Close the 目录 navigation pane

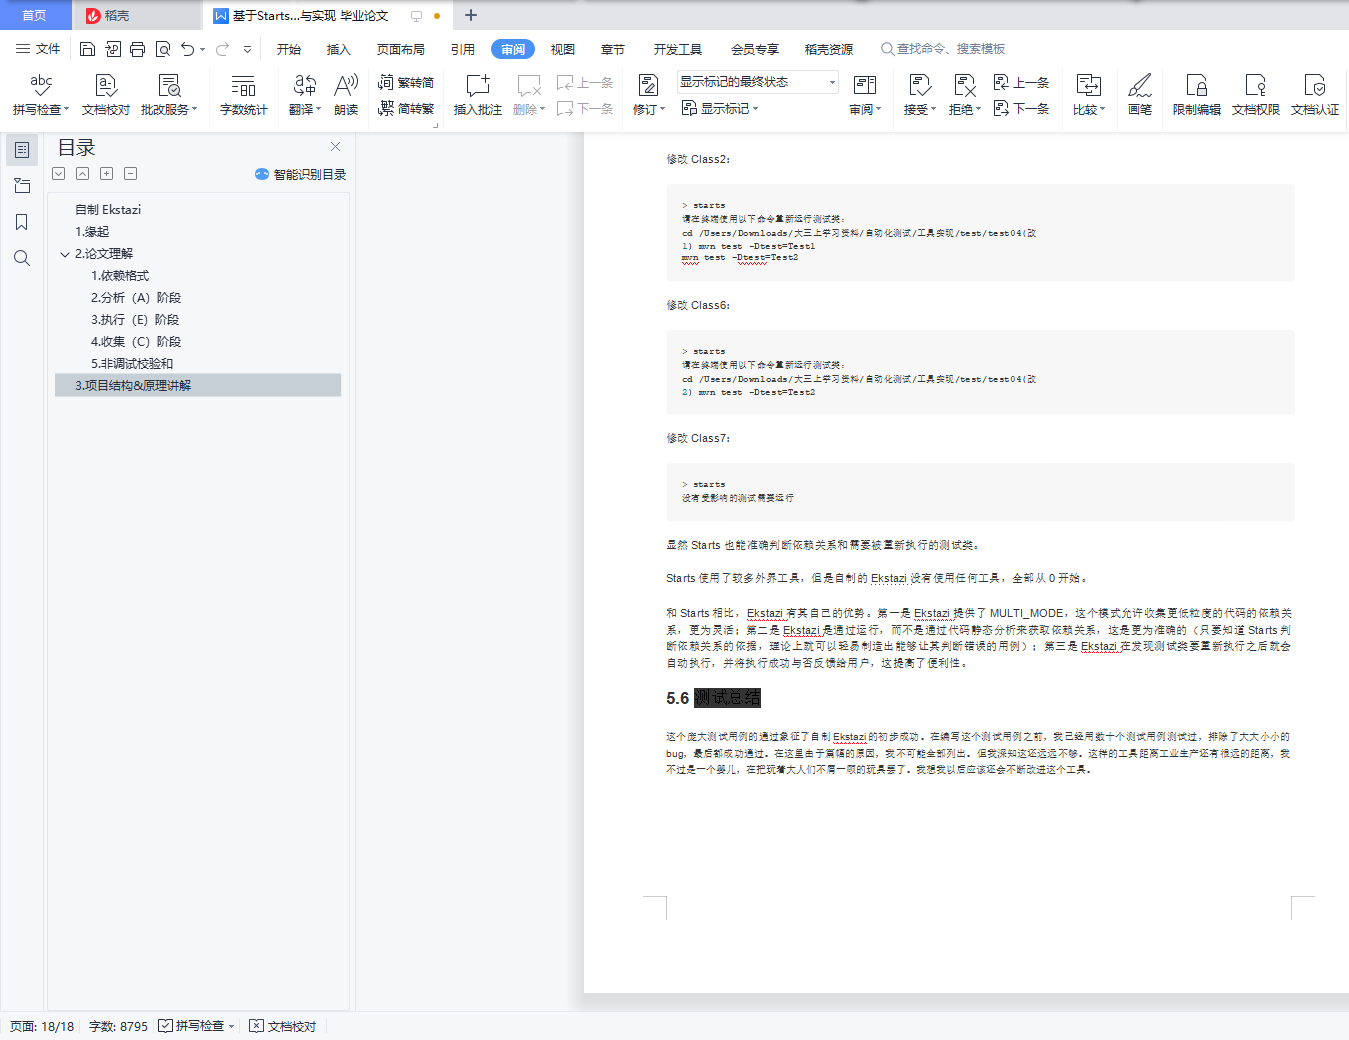click(x=336, y=146)
